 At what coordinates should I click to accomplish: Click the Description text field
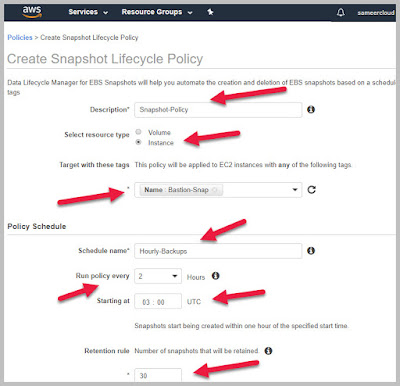218,110
